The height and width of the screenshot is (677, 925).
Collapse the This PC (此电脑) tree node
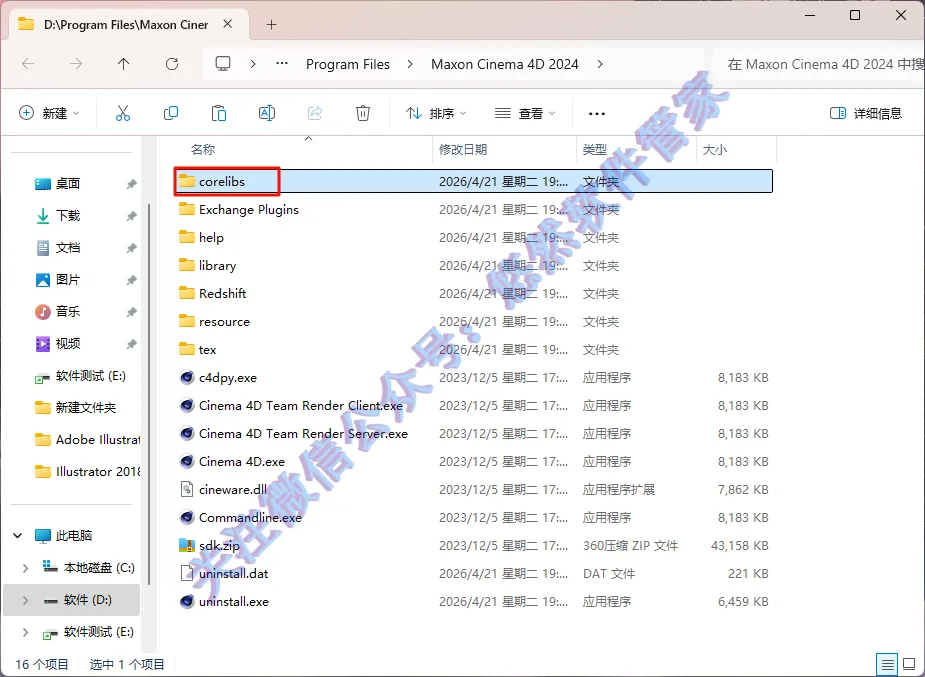point(18,535)
